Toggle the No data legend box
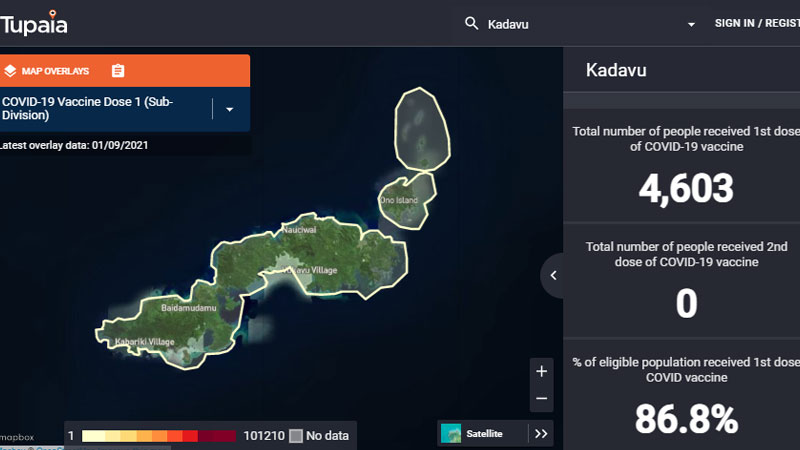 point(296,436)
